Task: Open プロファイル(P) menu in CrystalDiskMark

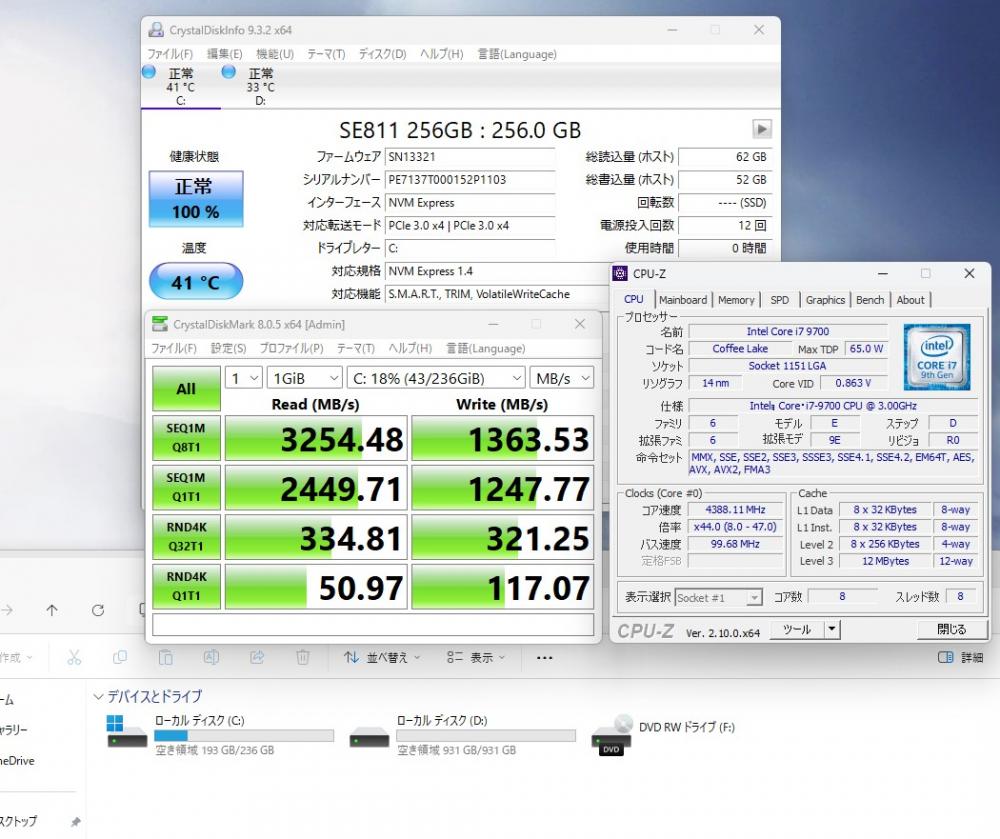Action: coord(291,349)
